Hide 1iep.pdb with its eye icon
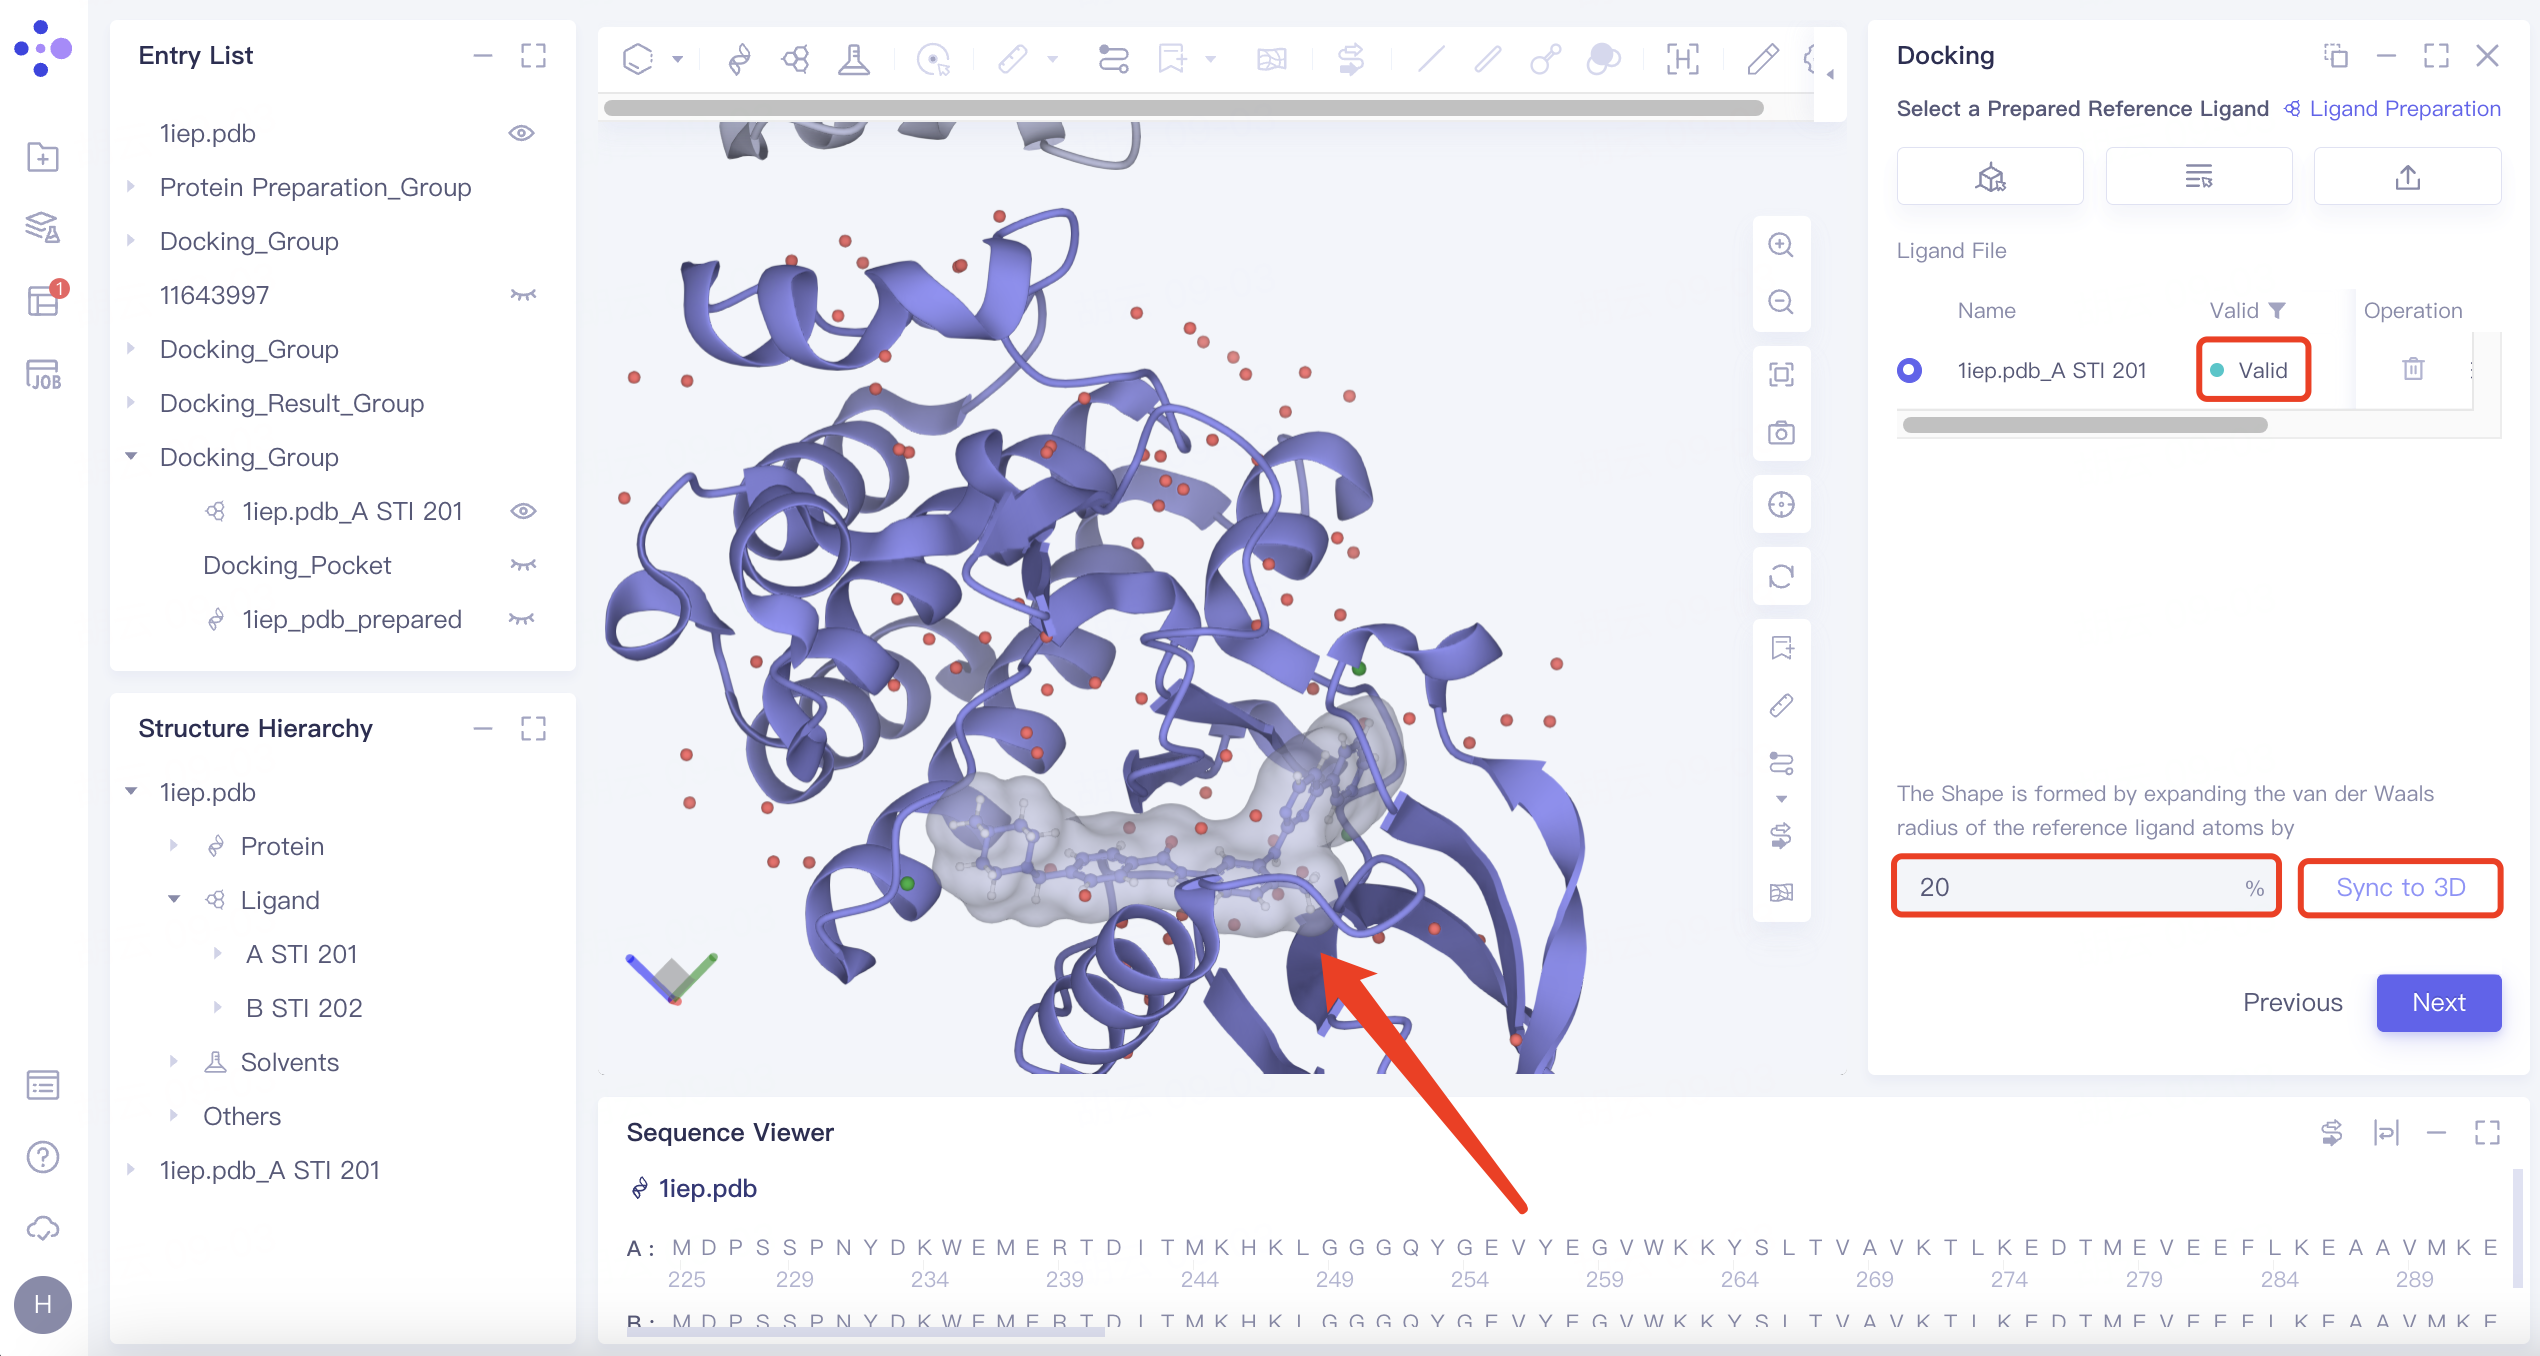 521,133
